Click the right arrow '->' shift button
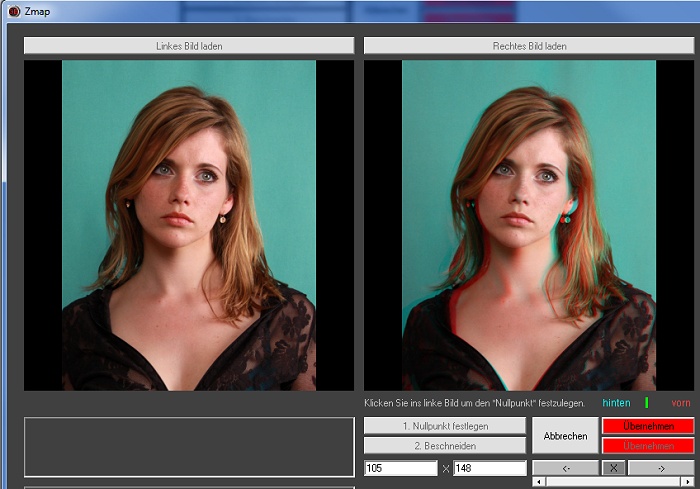 pos(660,468)
